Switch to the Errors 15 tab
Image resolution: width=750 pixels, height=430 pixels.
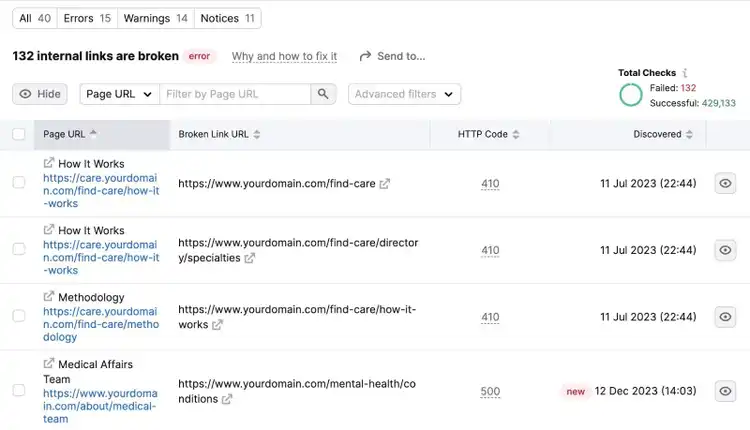point(87,18)
